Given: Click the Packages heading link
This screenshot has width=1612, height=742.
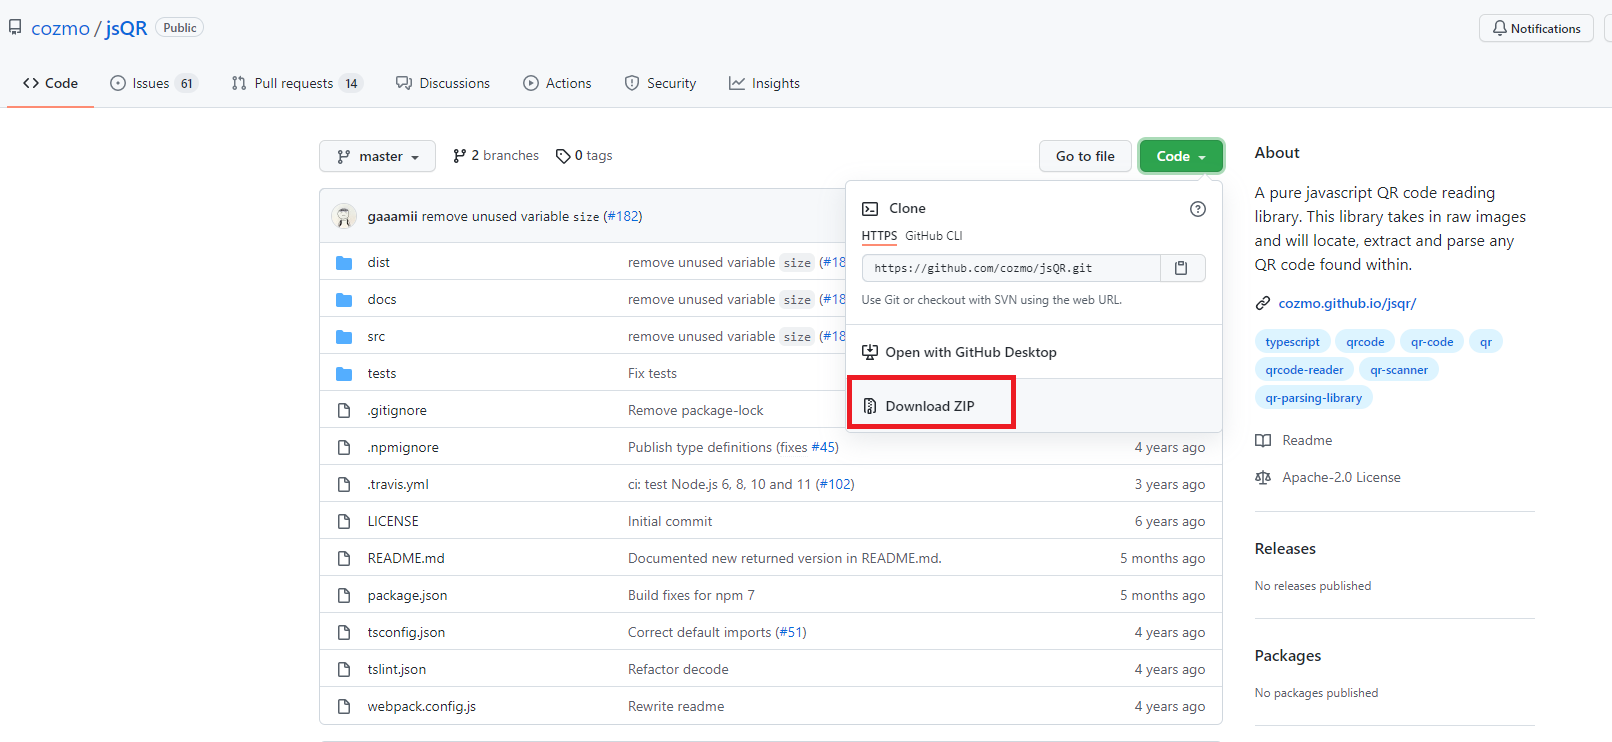Looking at the screenshot, I should (x=1288, y=656).
